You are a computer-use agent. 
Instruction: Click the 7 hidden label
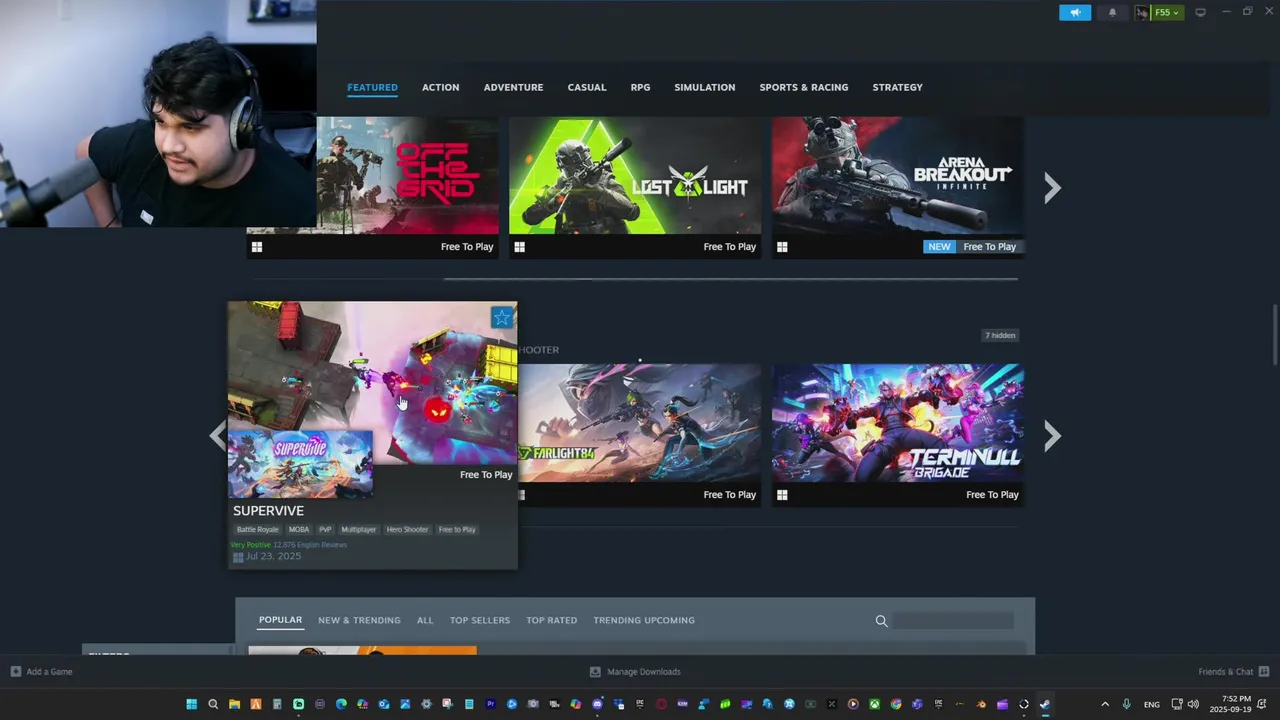pyautogui.click(x=1000, y=335)
